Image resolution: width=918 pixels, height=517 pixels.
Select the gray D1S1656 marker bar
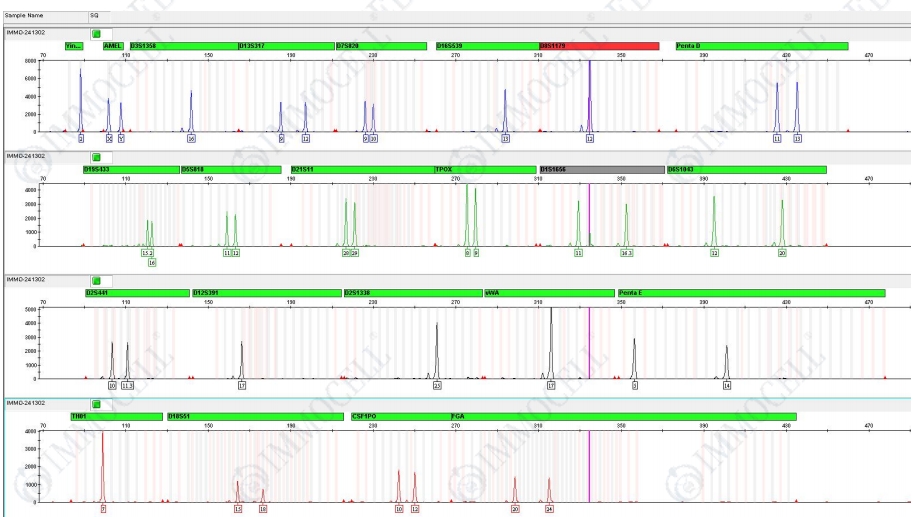[602, 170]
